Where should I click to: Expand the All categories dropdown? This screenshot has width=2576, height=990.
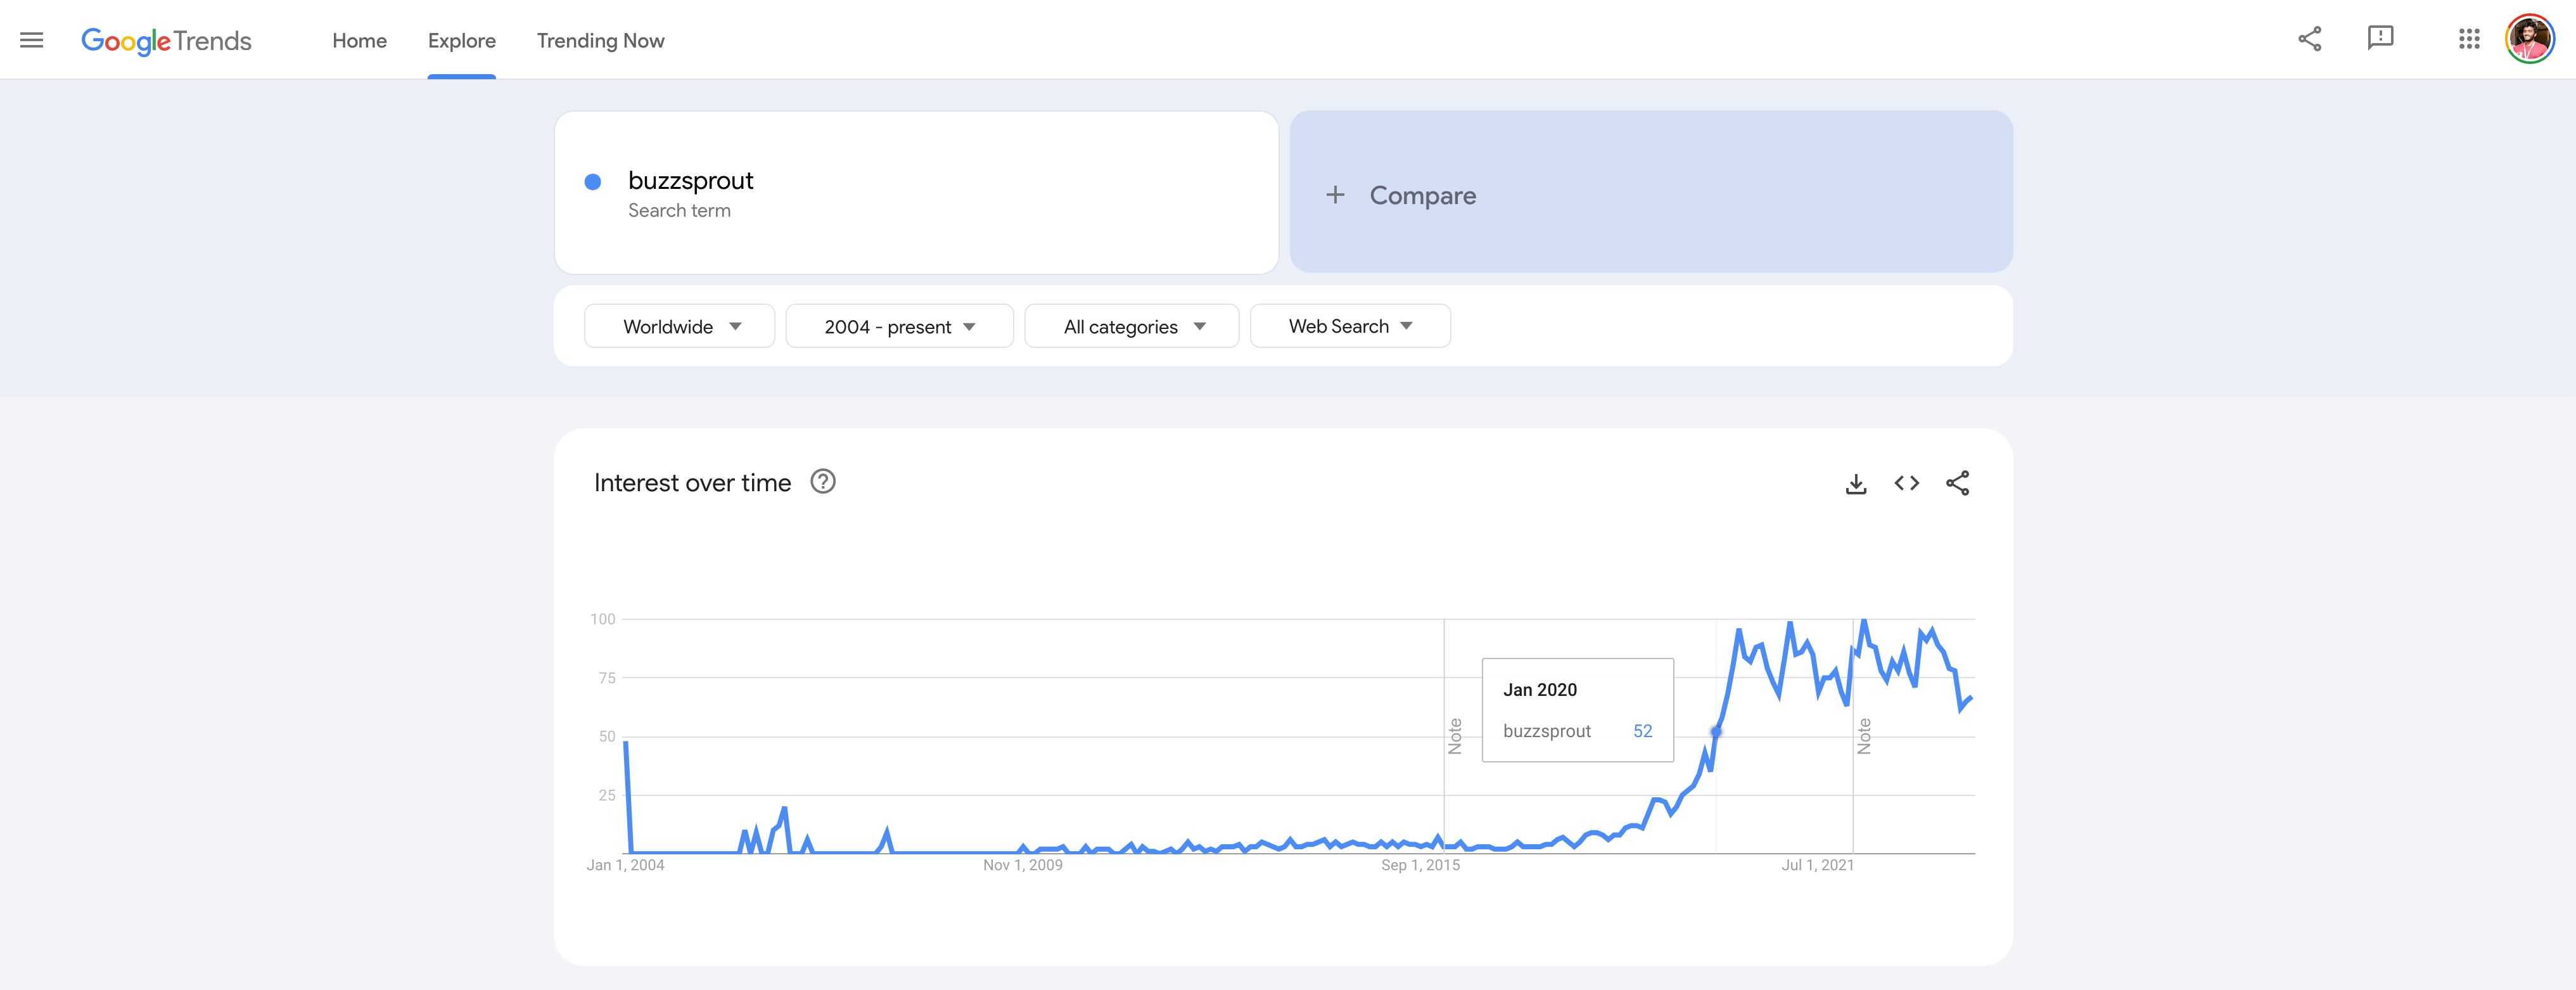1131,326
